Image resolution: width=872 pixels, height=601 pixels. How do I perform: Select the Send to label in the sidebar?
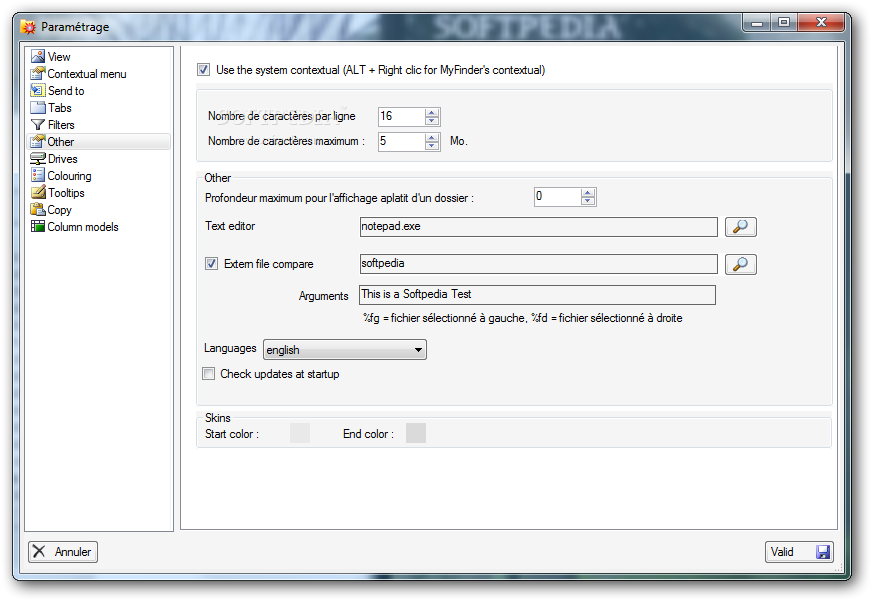point(66,91)
